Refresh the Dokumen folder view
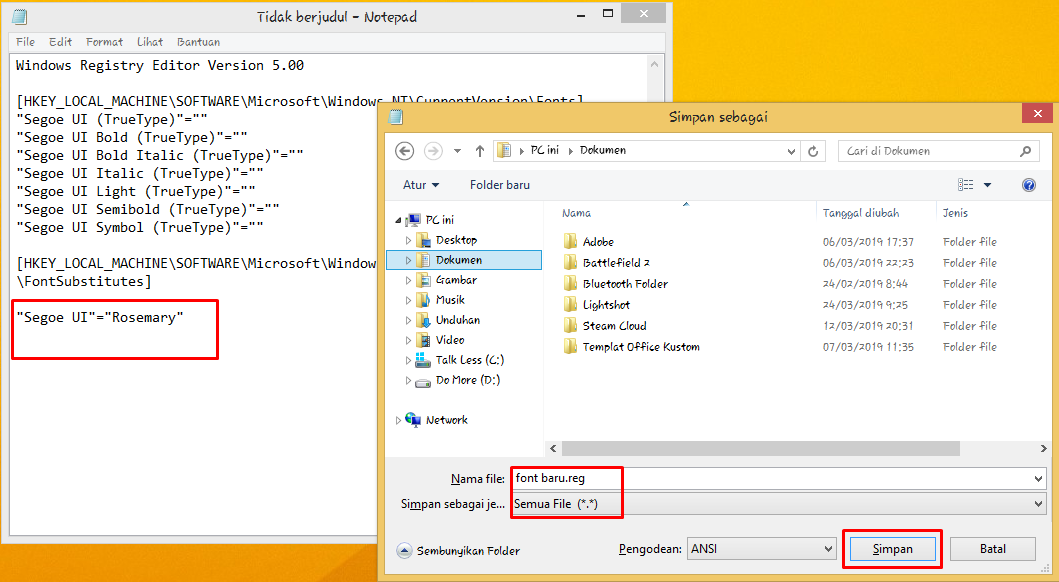The width and height of the screenshot is (1059, 582). pos(813,151)
